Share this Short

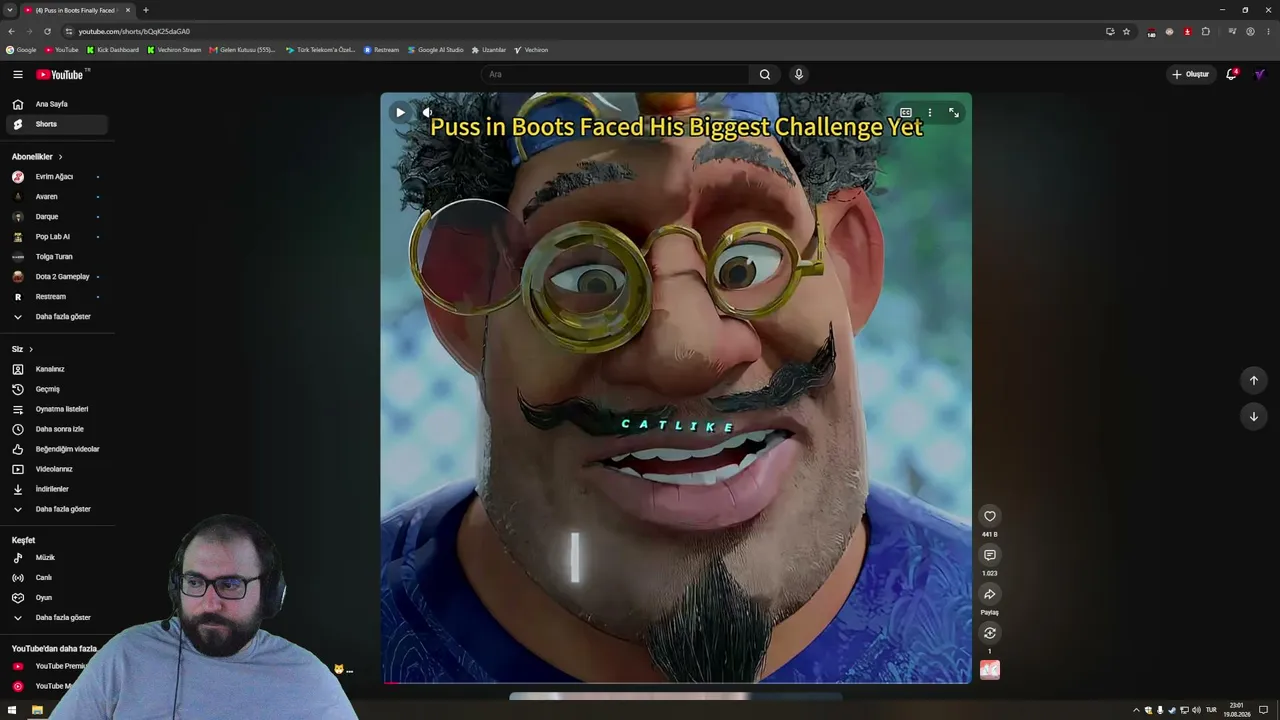click(x=990, y=594)
